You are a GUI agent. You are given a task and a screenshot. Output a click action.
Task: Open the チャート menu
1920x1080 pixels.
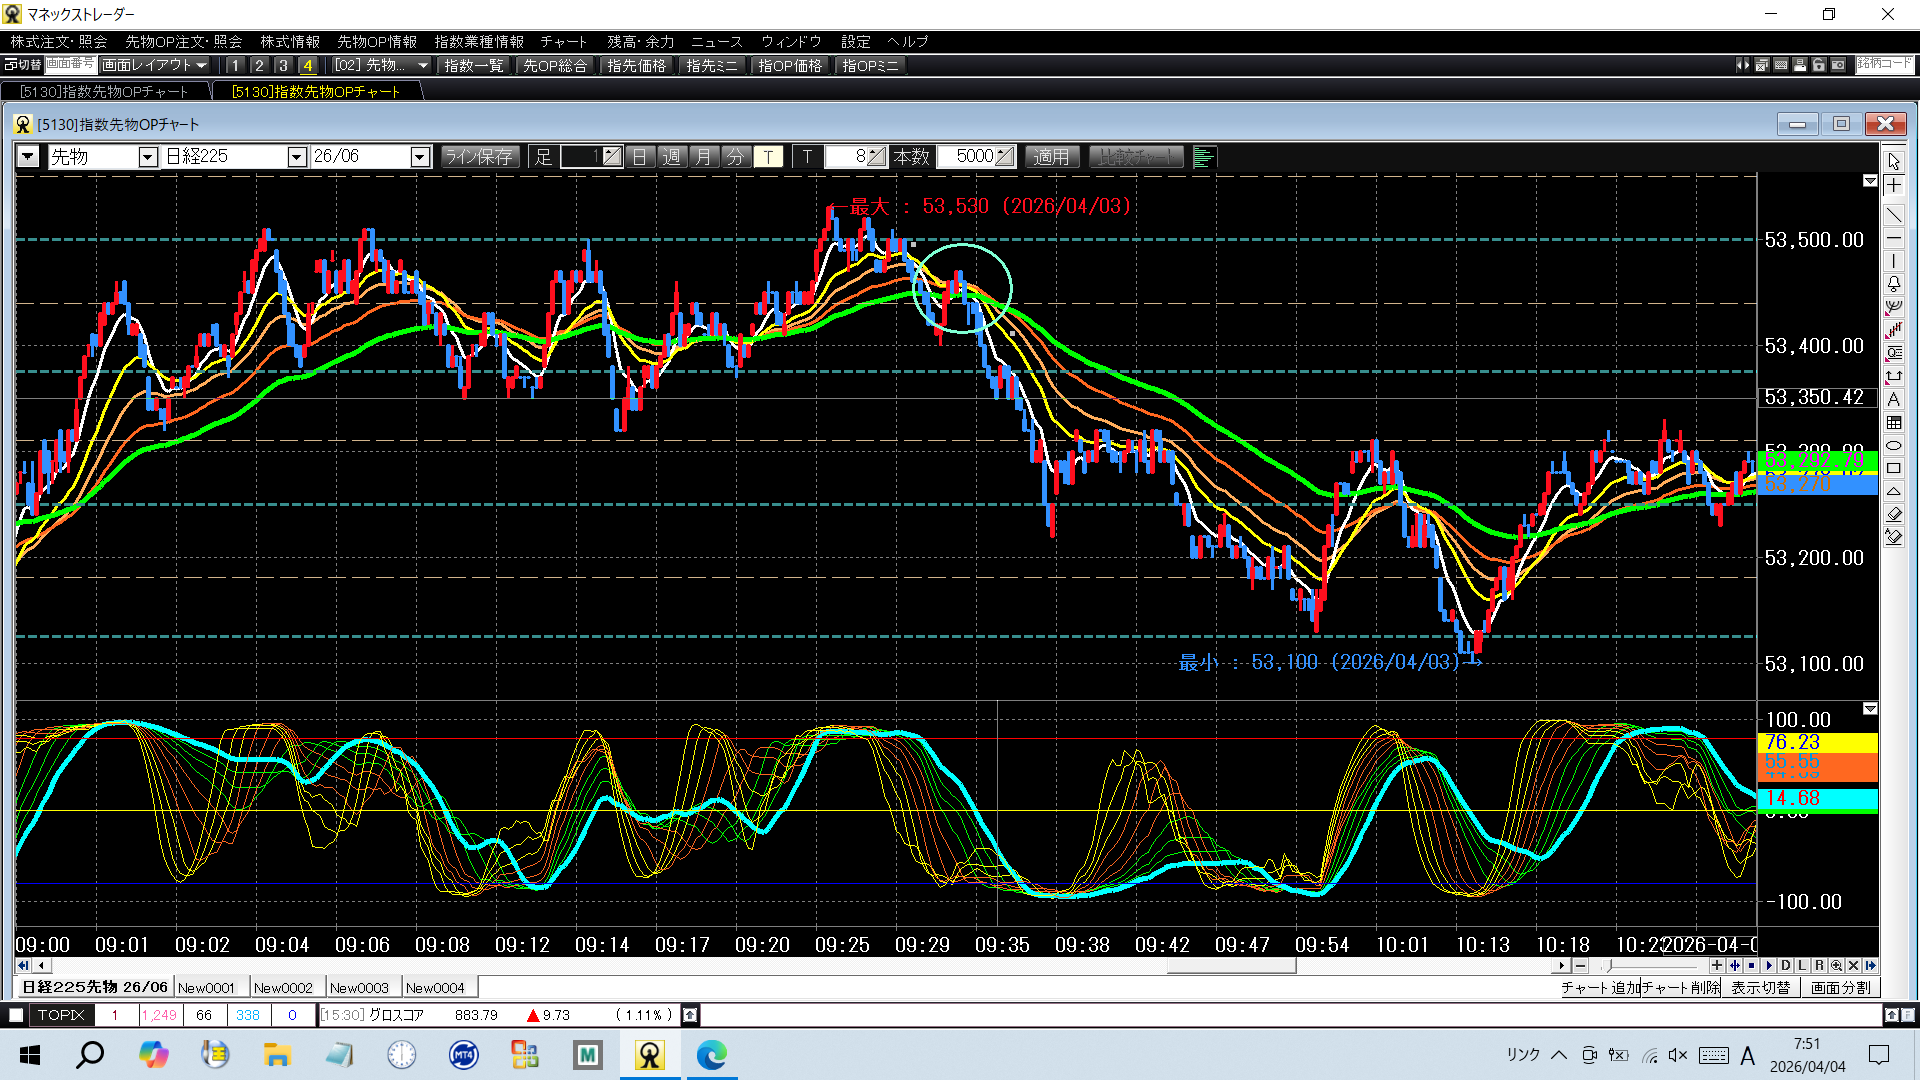pyautogui.click(x=563, y=42)
